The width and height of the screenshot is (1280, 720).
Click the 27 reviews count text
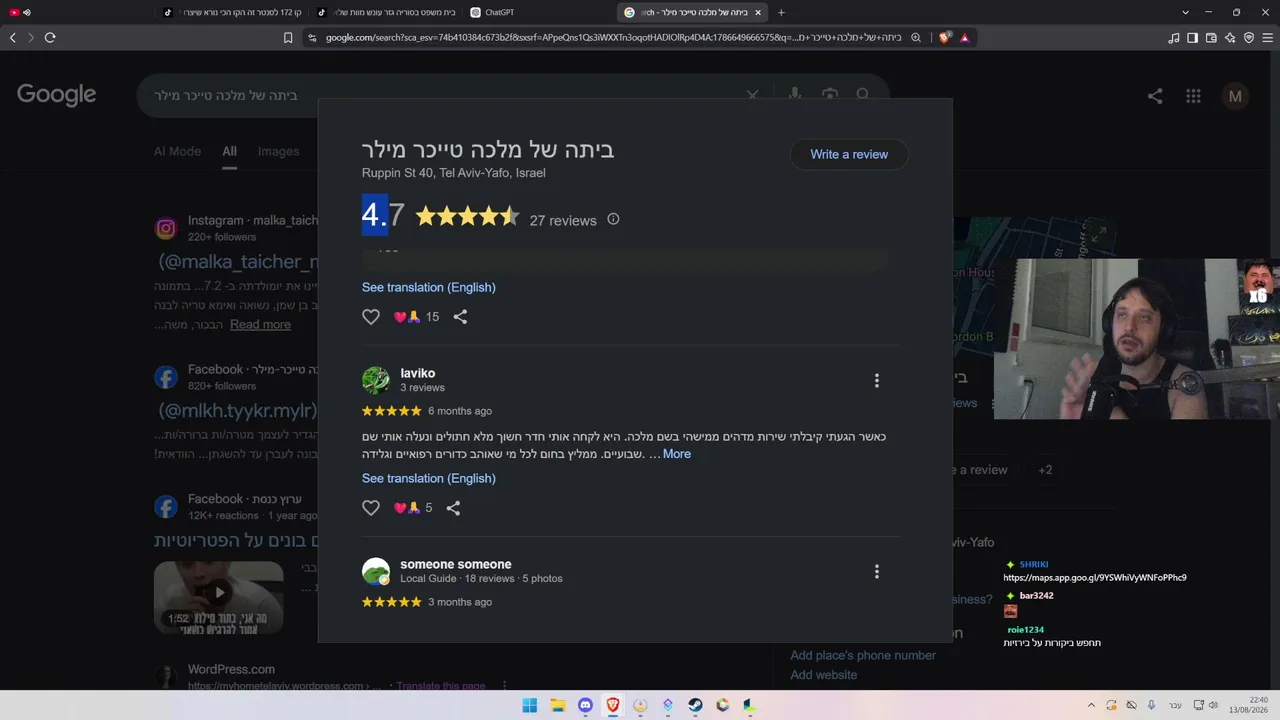coord(563,220)
